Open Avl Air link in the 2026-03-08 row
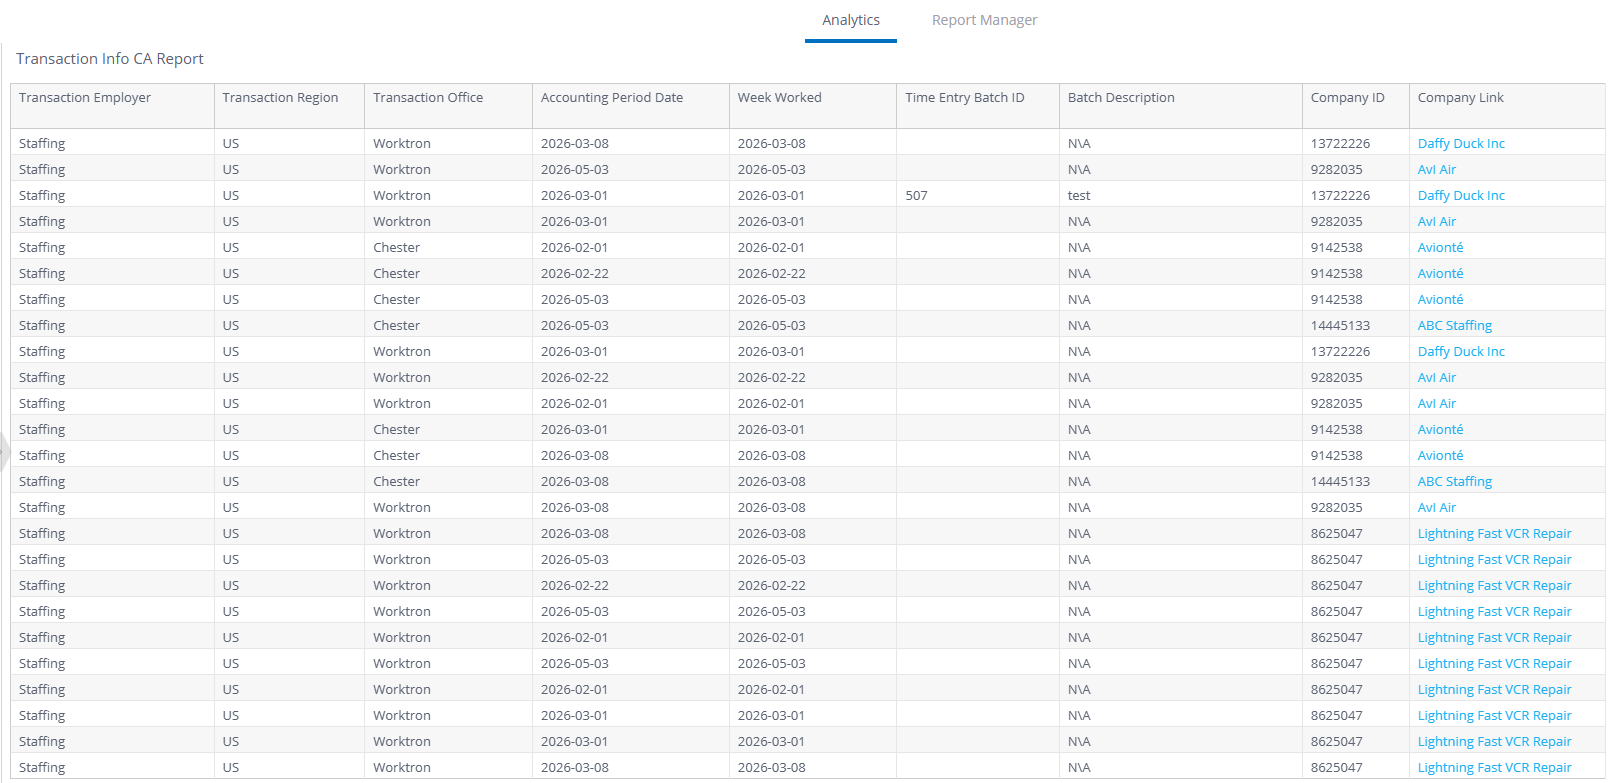 point(1437,507)
